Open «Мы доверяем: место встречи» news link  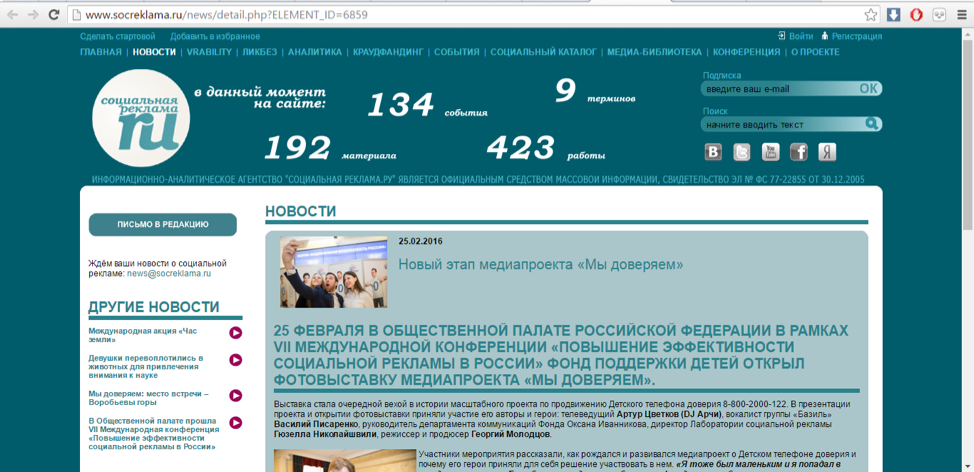pyautogui.click(x=148, y=398)
